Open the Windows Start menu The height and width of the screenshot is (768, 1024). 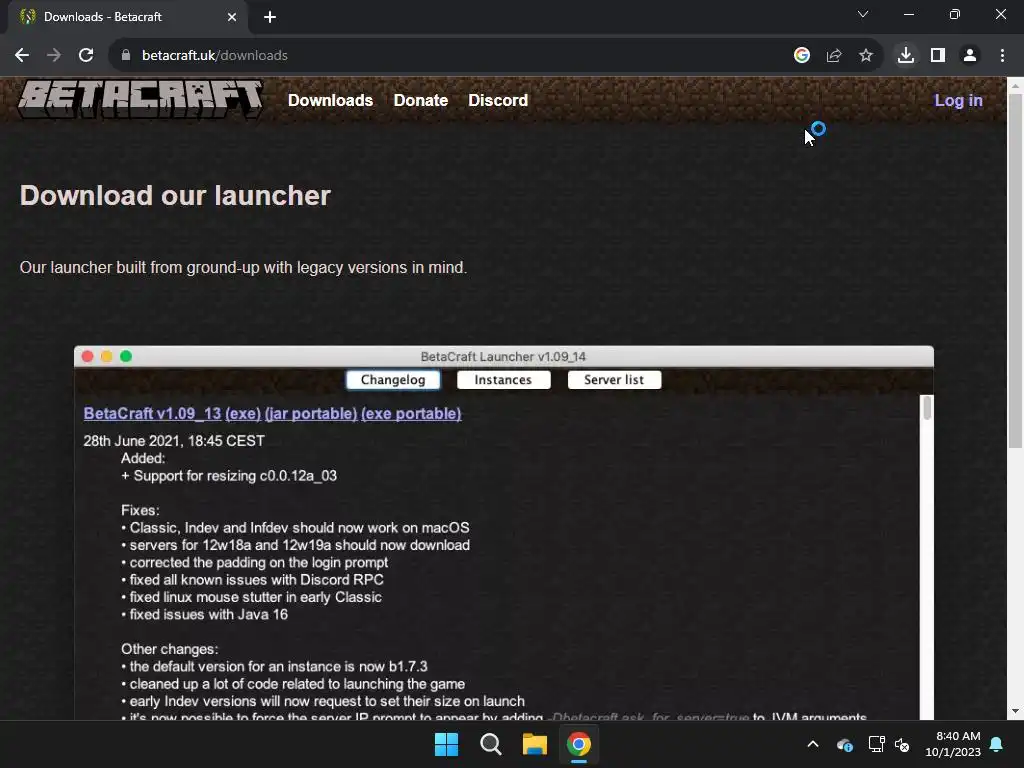[x=446, y=744]
